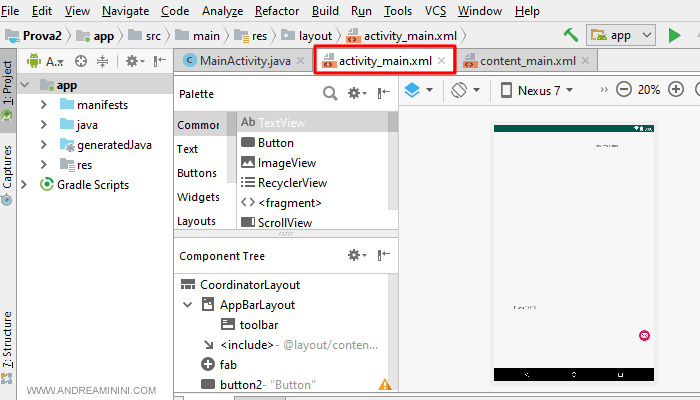Click the Palette search icon
The height and width of the screenshot is (400, 700).
click(x=330, y=93)
